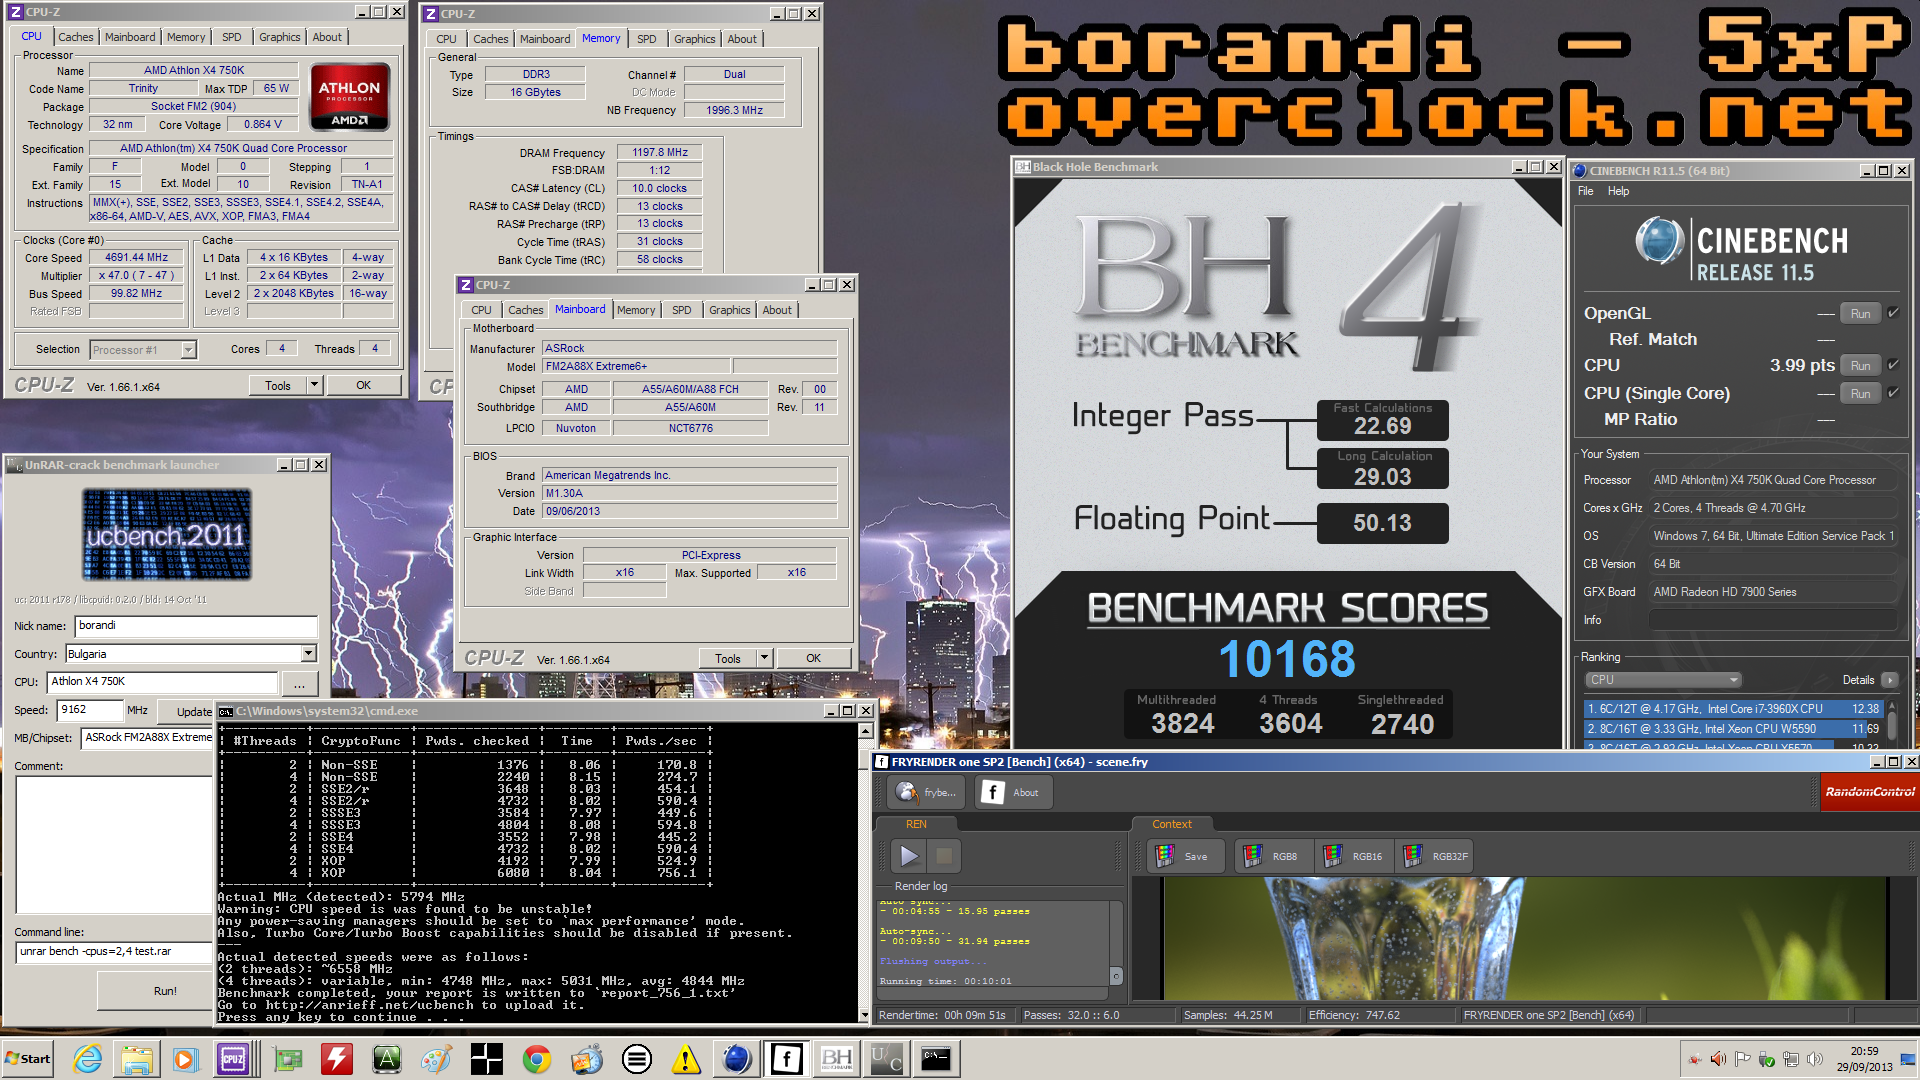The height and width of the screenshot is (1080, 1920).
Task: Open the CPU ranking dropdown in Cinebench
Action: tap(1663, 680)
